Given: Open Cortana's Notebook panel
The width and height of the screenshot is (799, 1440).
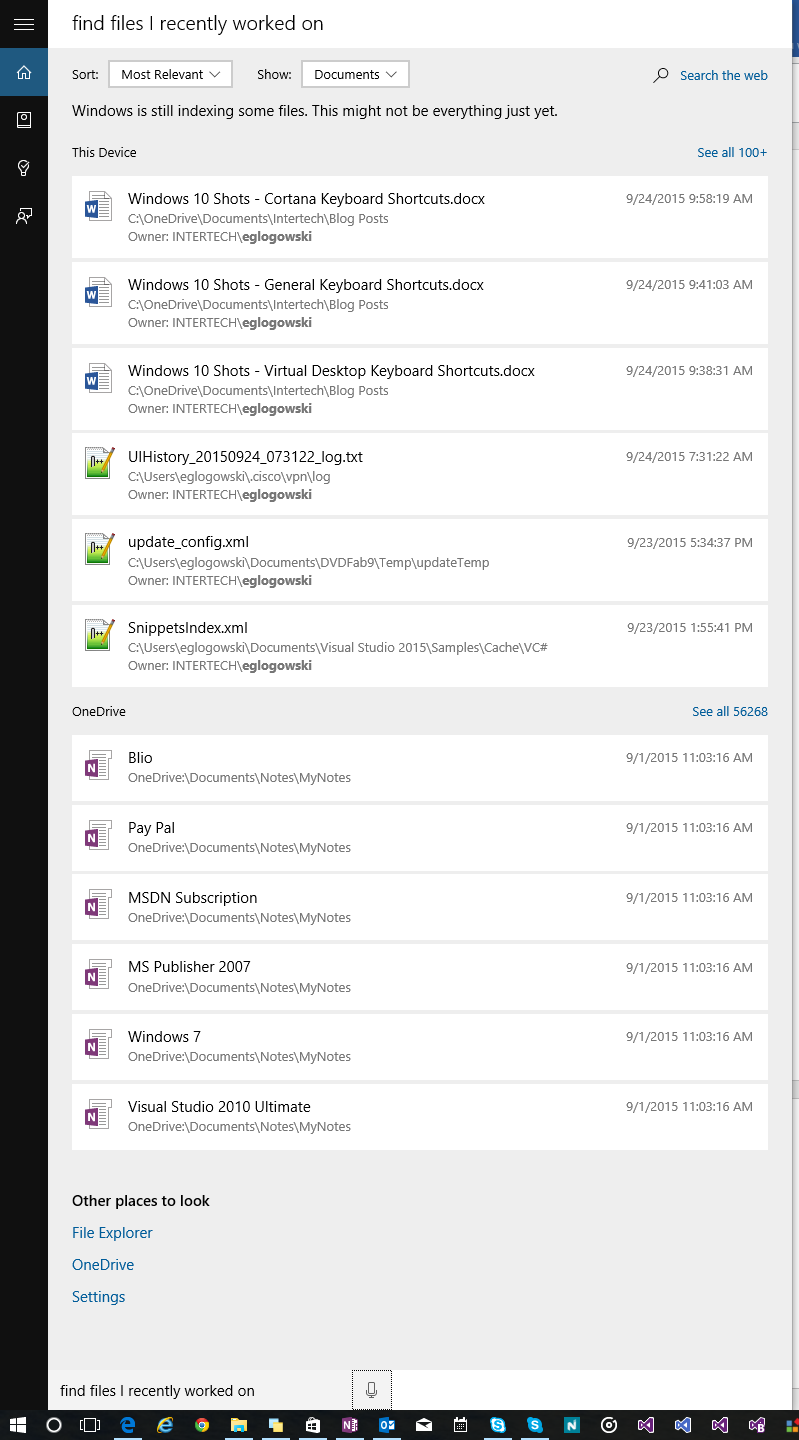Looking at the screenshot, I should [24, 119].
